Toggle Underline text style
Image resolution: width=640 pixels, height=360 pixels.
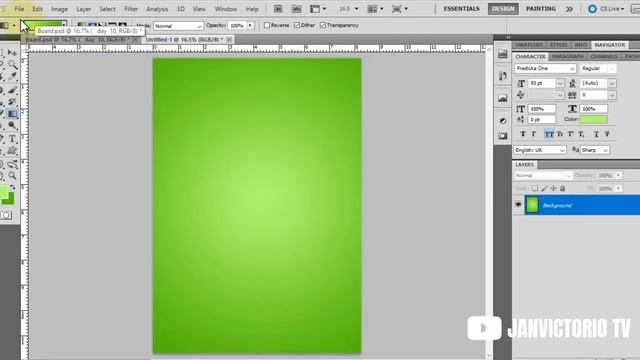596,134
